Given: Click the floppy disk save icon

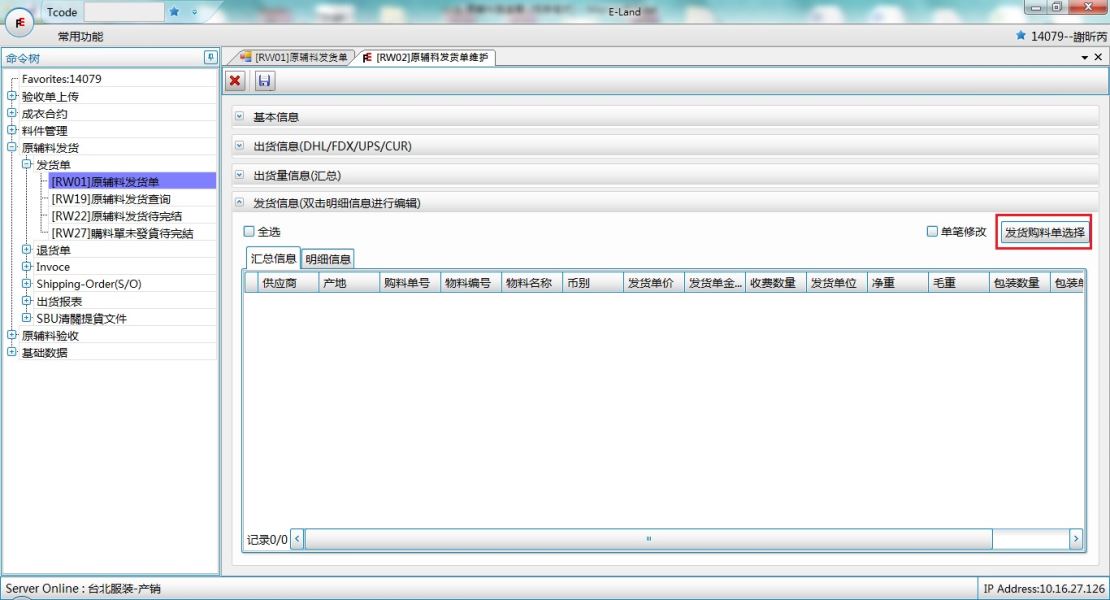Looking at the screenshot, I should pos(258,80).
